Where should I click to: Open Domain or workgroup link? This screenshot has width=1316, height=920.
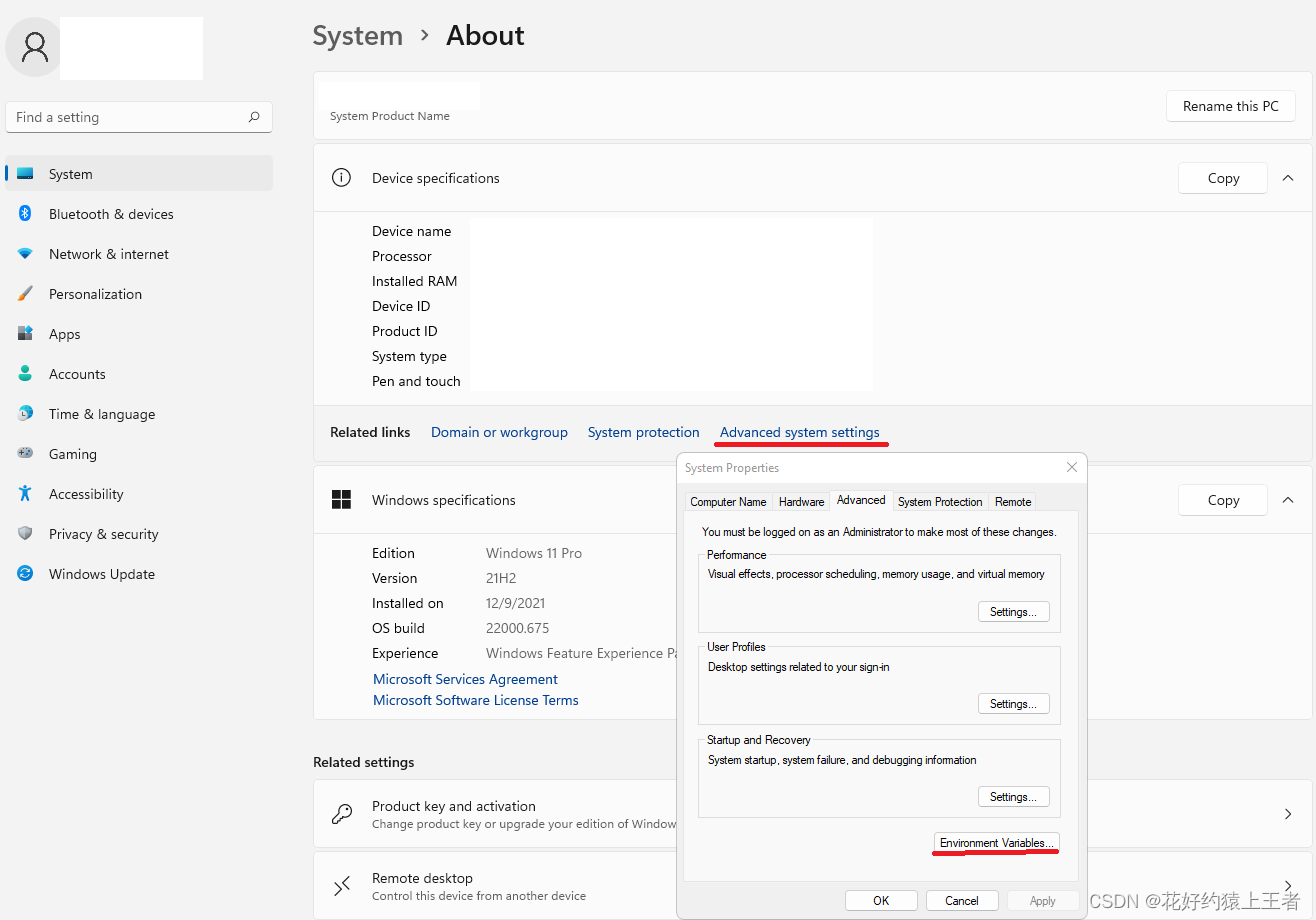click(499, 432)
